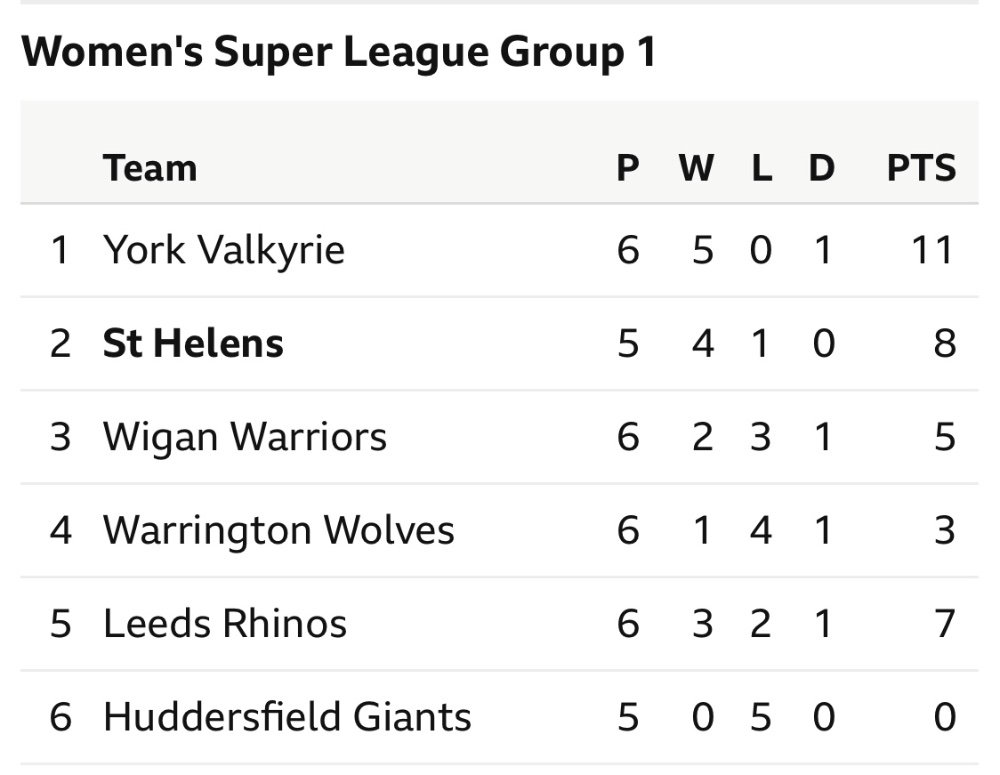Open the St Helens team link
Screen dimensions: 1000x775
(193, 343)
